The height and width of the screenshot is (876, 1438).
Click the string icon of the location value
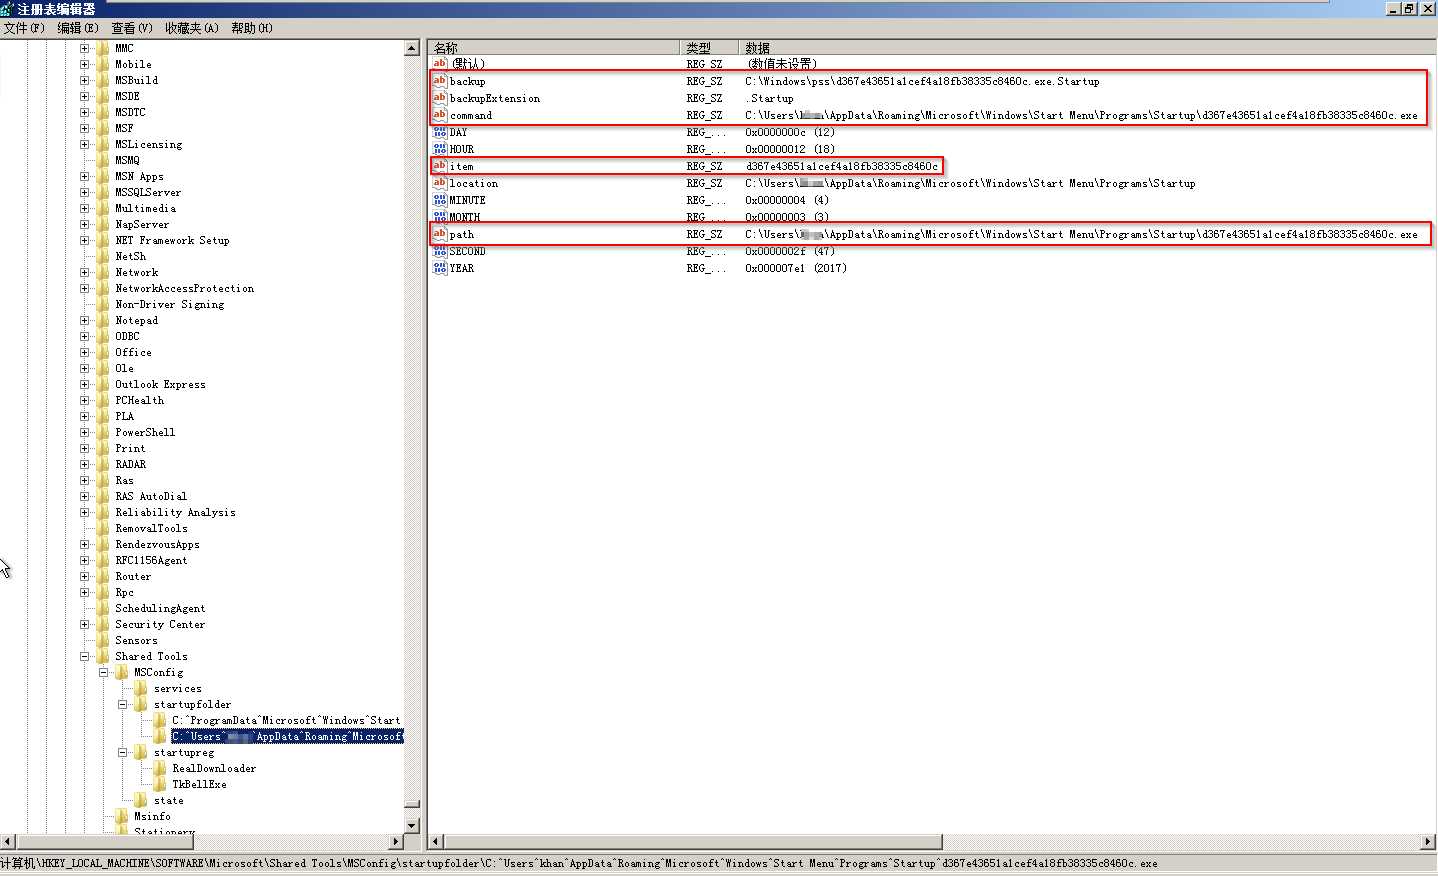439,183
